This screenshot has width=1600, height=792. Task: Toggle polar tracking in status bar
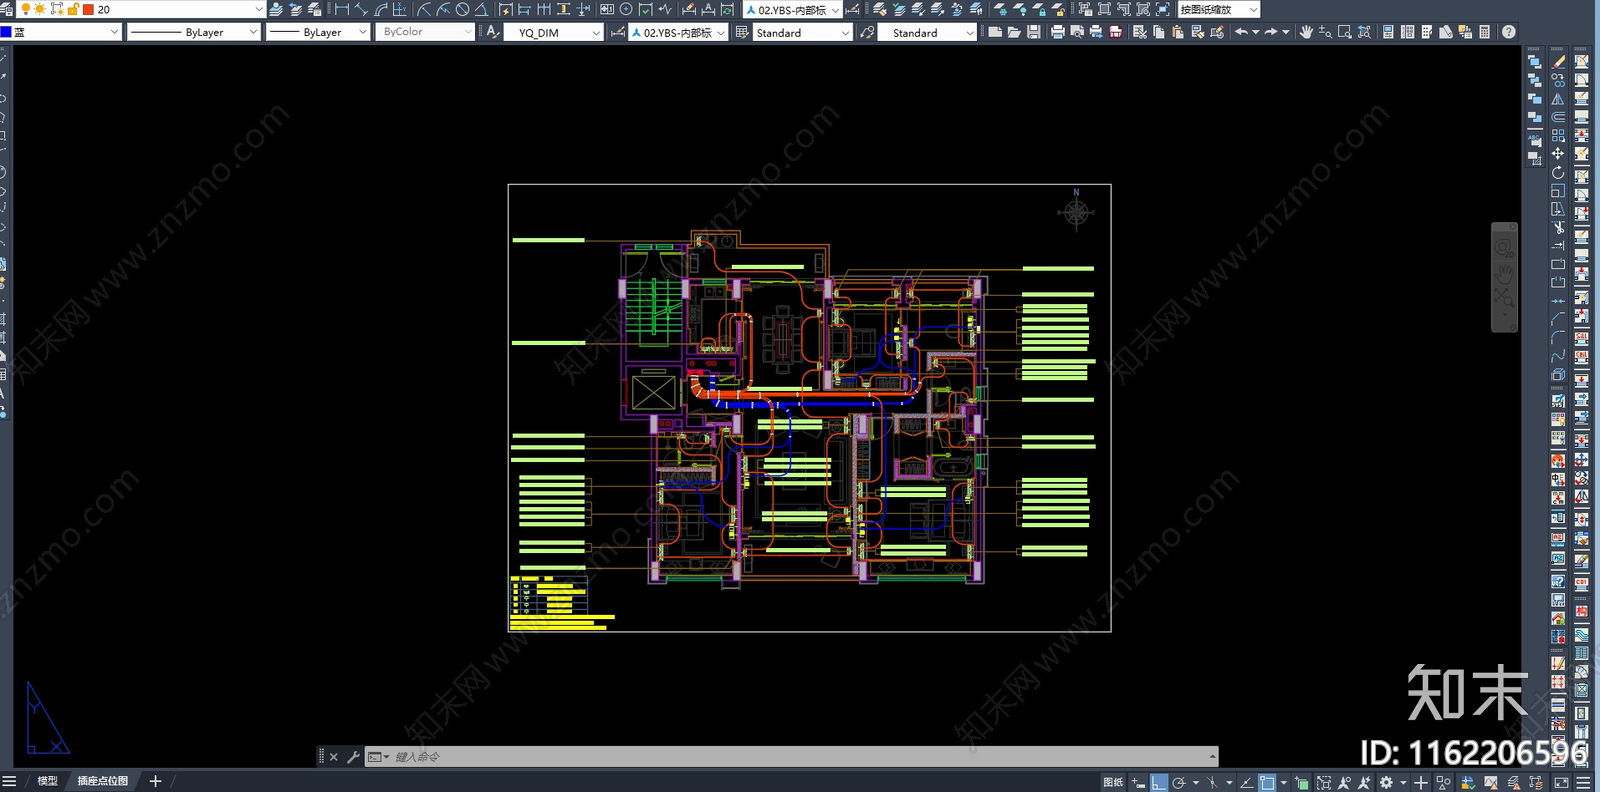coord(1180,782)
